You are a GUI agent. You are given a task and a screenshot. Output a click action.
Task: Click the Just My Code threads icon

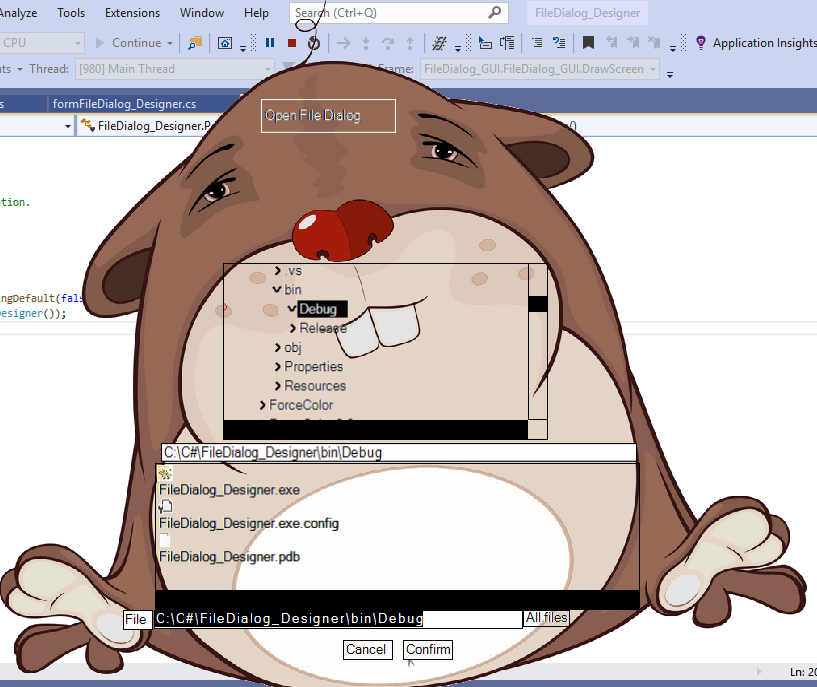point(439,43)
